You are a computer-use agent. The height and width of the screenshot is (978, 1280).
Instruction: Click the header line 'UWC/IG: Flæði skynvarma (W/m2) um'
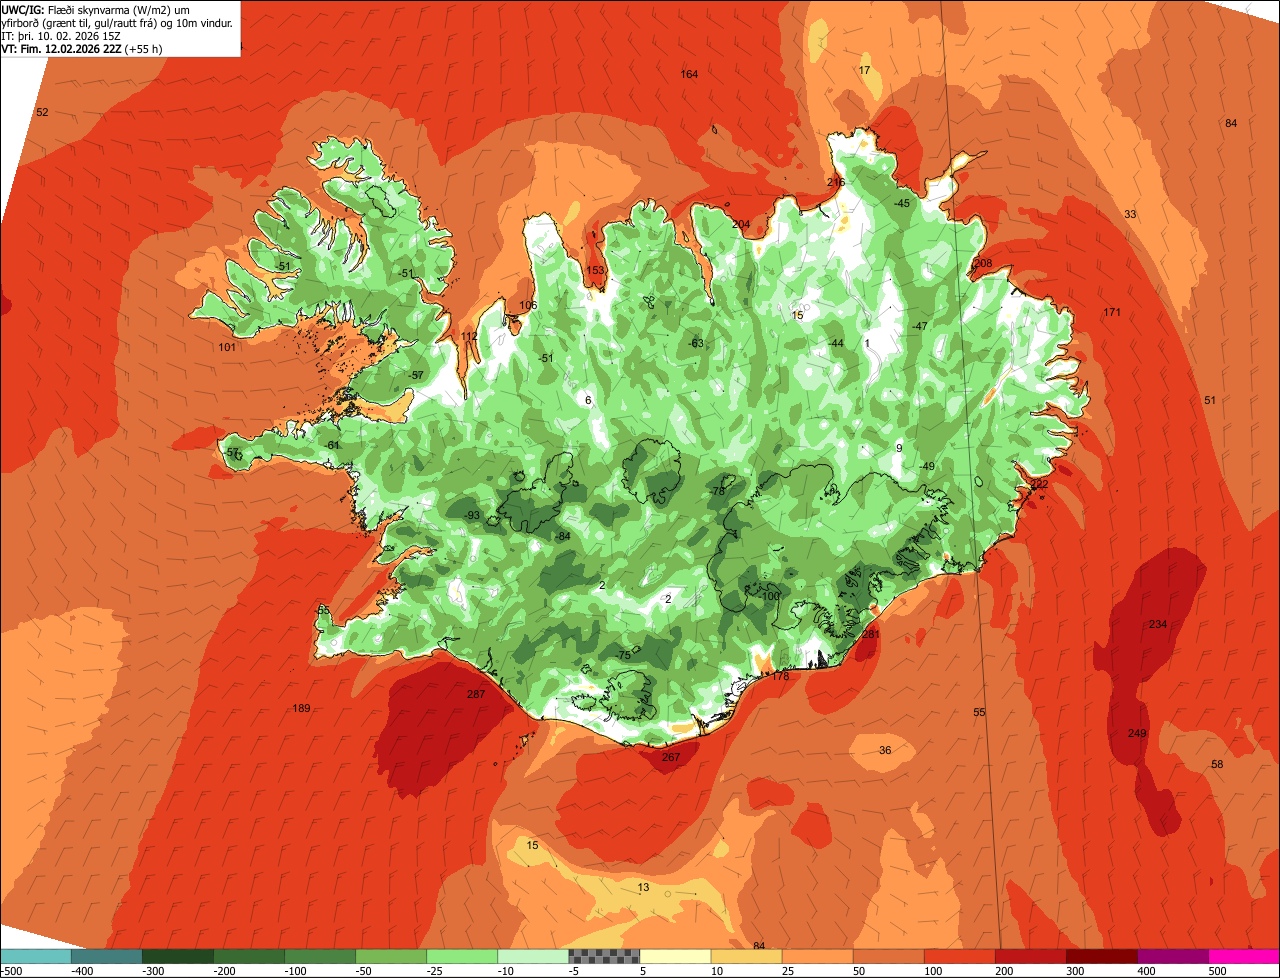(96, 9)
